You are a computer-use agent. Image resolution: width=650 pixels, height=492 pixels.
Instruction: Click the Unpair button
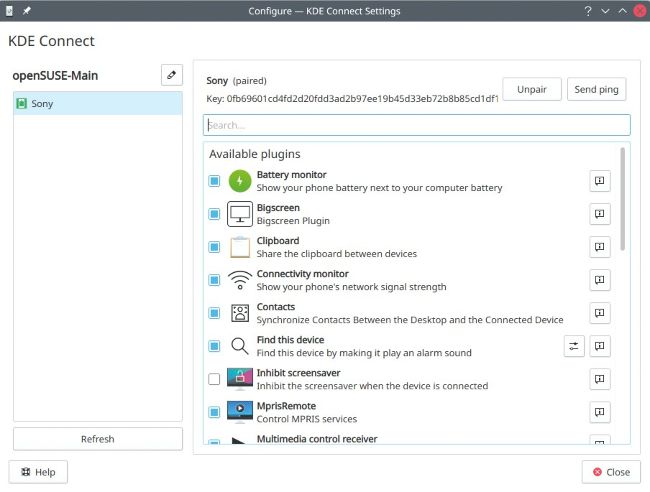[x=531, y=89]
